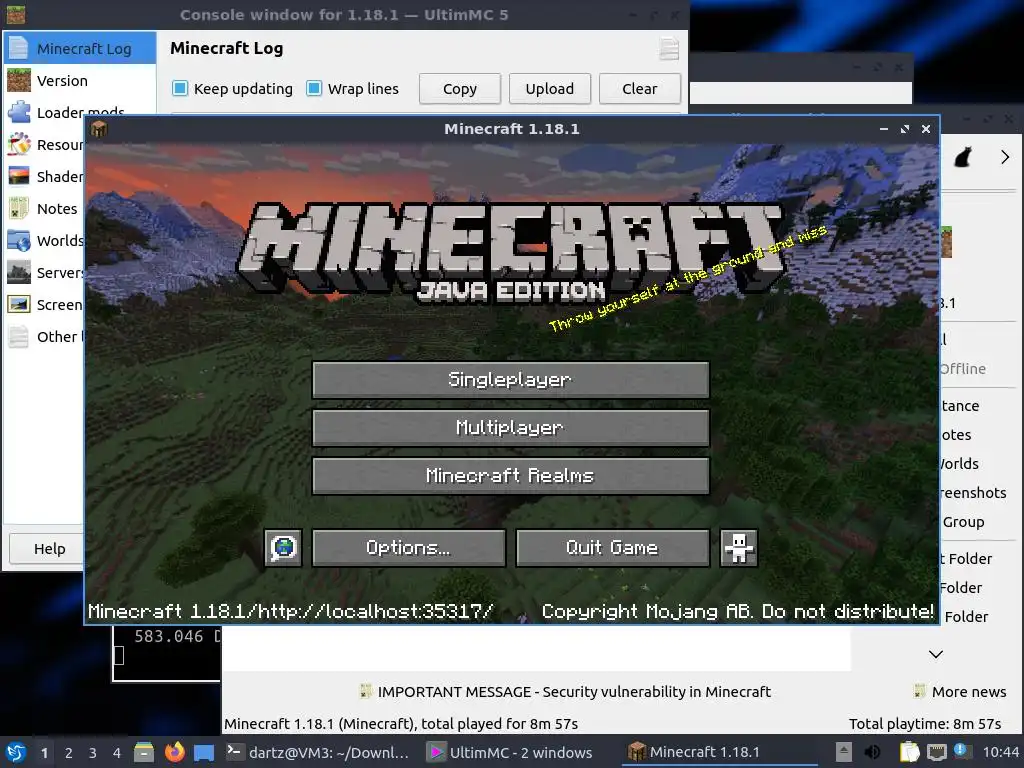Screen dimensions: 1024x768
Task: Open the Options... menu
Action: [409, 547]
